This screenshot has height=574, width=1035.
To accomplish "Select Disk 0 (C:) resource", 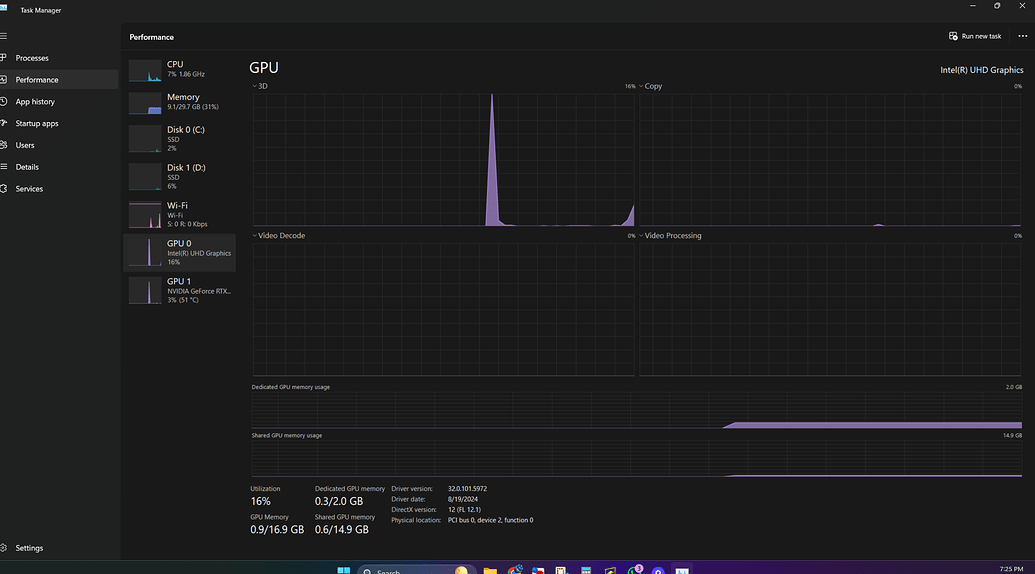I will pos(180,139).
